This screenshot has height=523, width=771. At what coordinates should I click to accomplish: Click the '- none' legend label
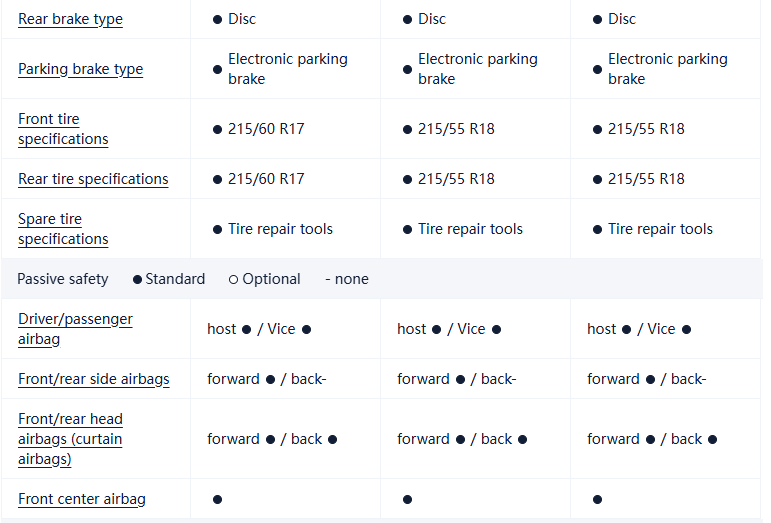(x=347, y=279)
